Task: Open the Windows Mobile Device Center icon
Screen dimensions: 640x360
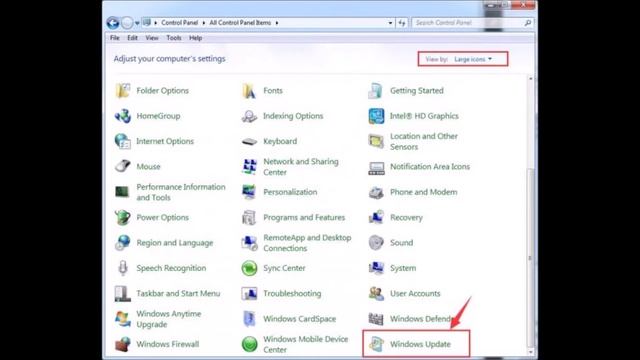Action: (x=249, y=344)
